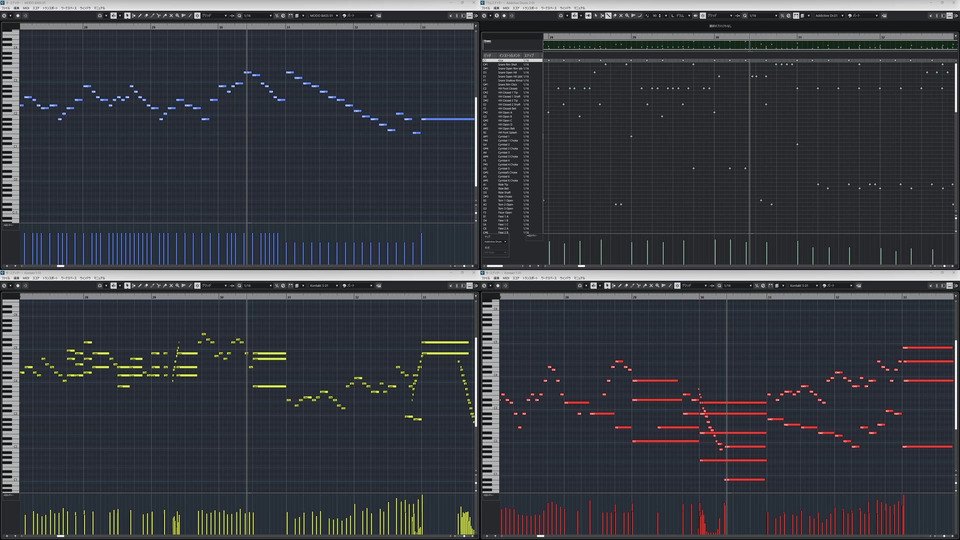Viewport: 960px width, 540px height.
Task: Open 1/16 quantize dropdown in red Kontakt editor
Action: pos(737,285)
